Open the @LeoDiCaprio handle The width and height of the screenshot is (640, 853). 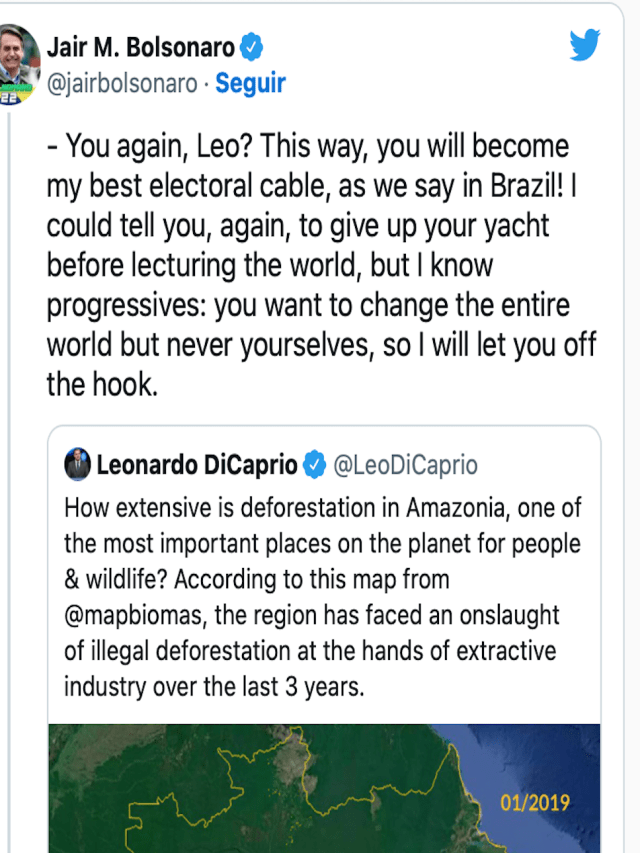coord(405,465)
